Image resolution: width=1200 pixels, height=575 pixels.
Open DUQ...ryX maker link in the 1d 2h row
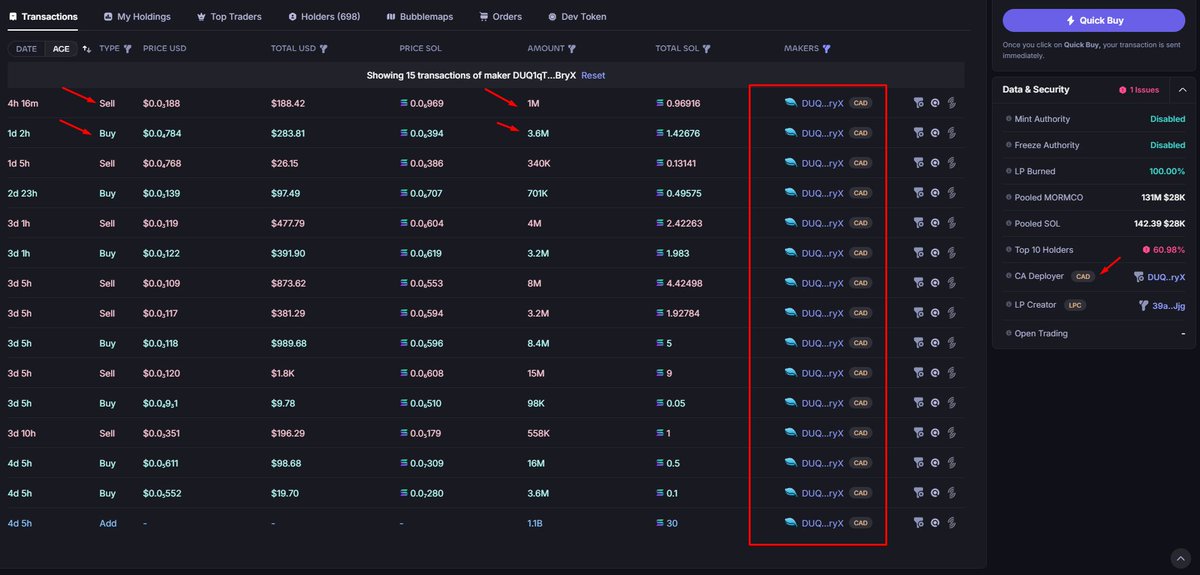point(823,133)
